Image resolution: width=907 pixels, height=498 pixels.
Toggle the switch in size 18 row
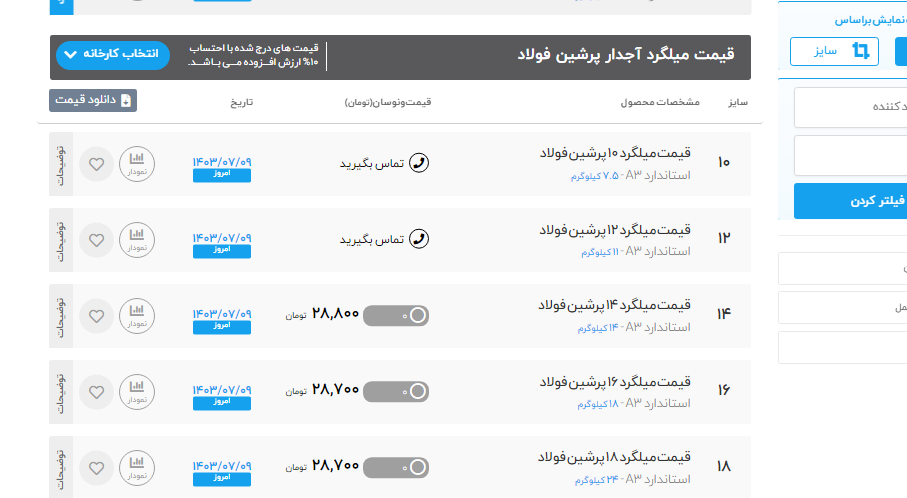(396, 467)
